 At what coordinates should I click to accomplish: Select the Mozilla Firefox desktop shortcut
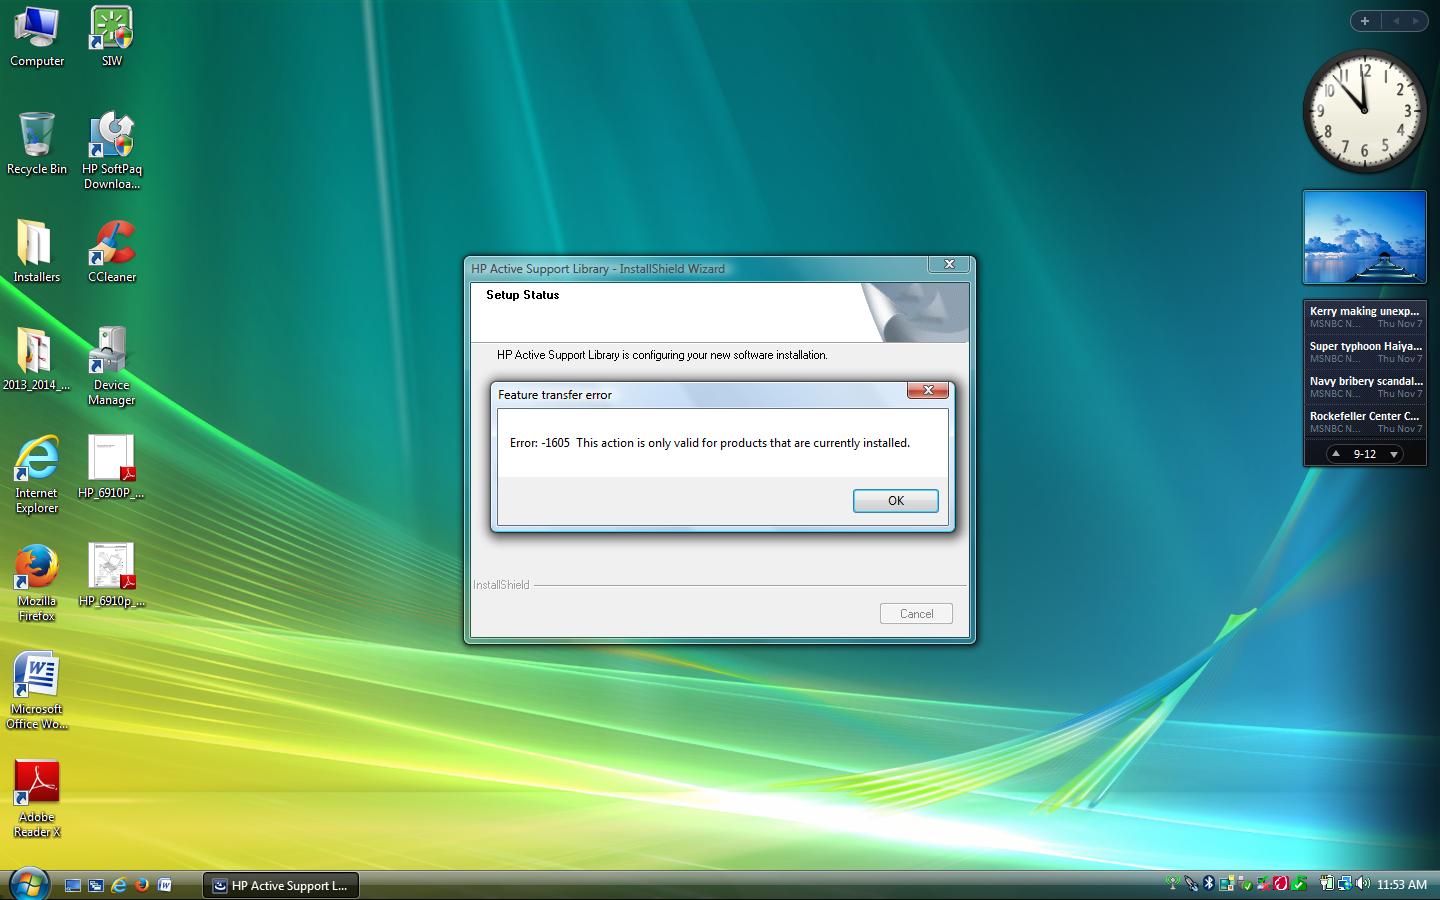37,583
